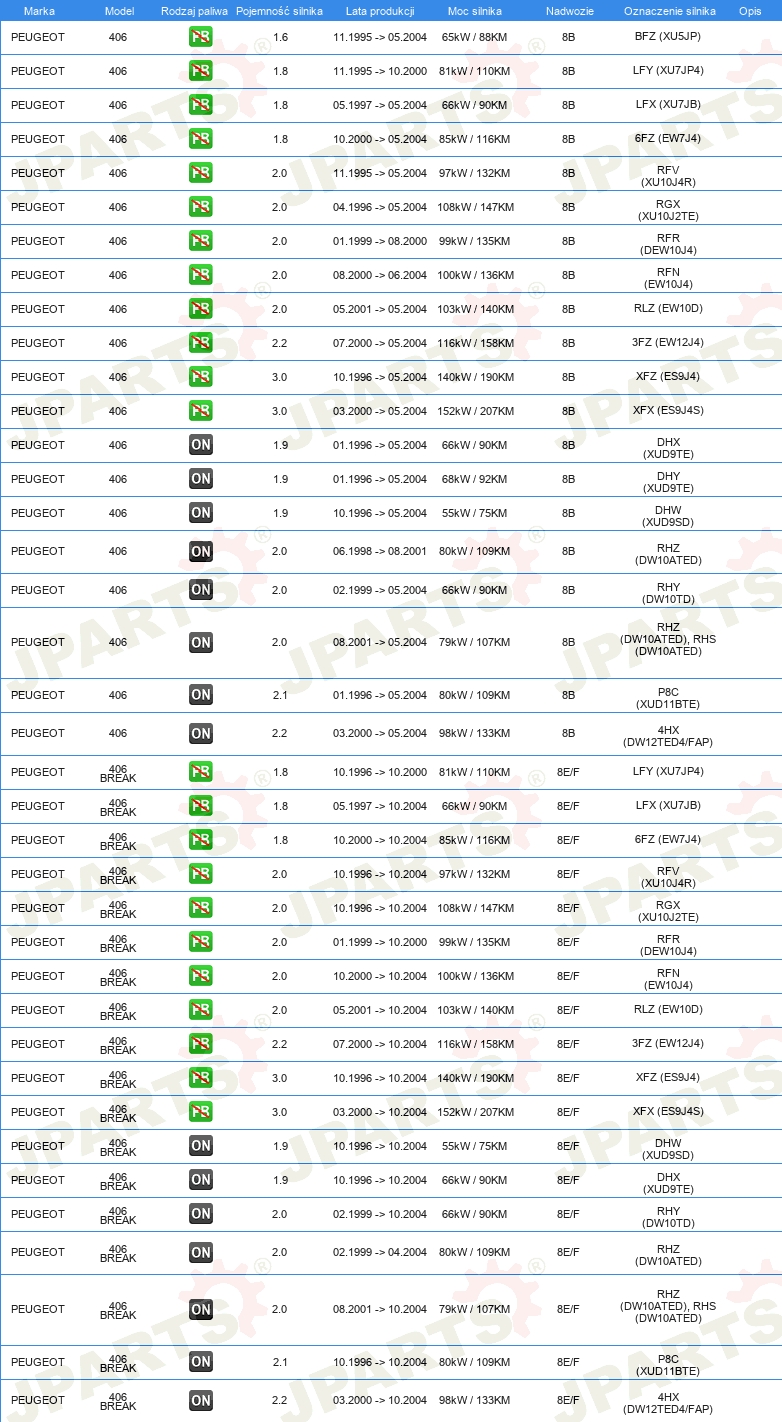
Task: Click the Marka column header
Action: 39,11
